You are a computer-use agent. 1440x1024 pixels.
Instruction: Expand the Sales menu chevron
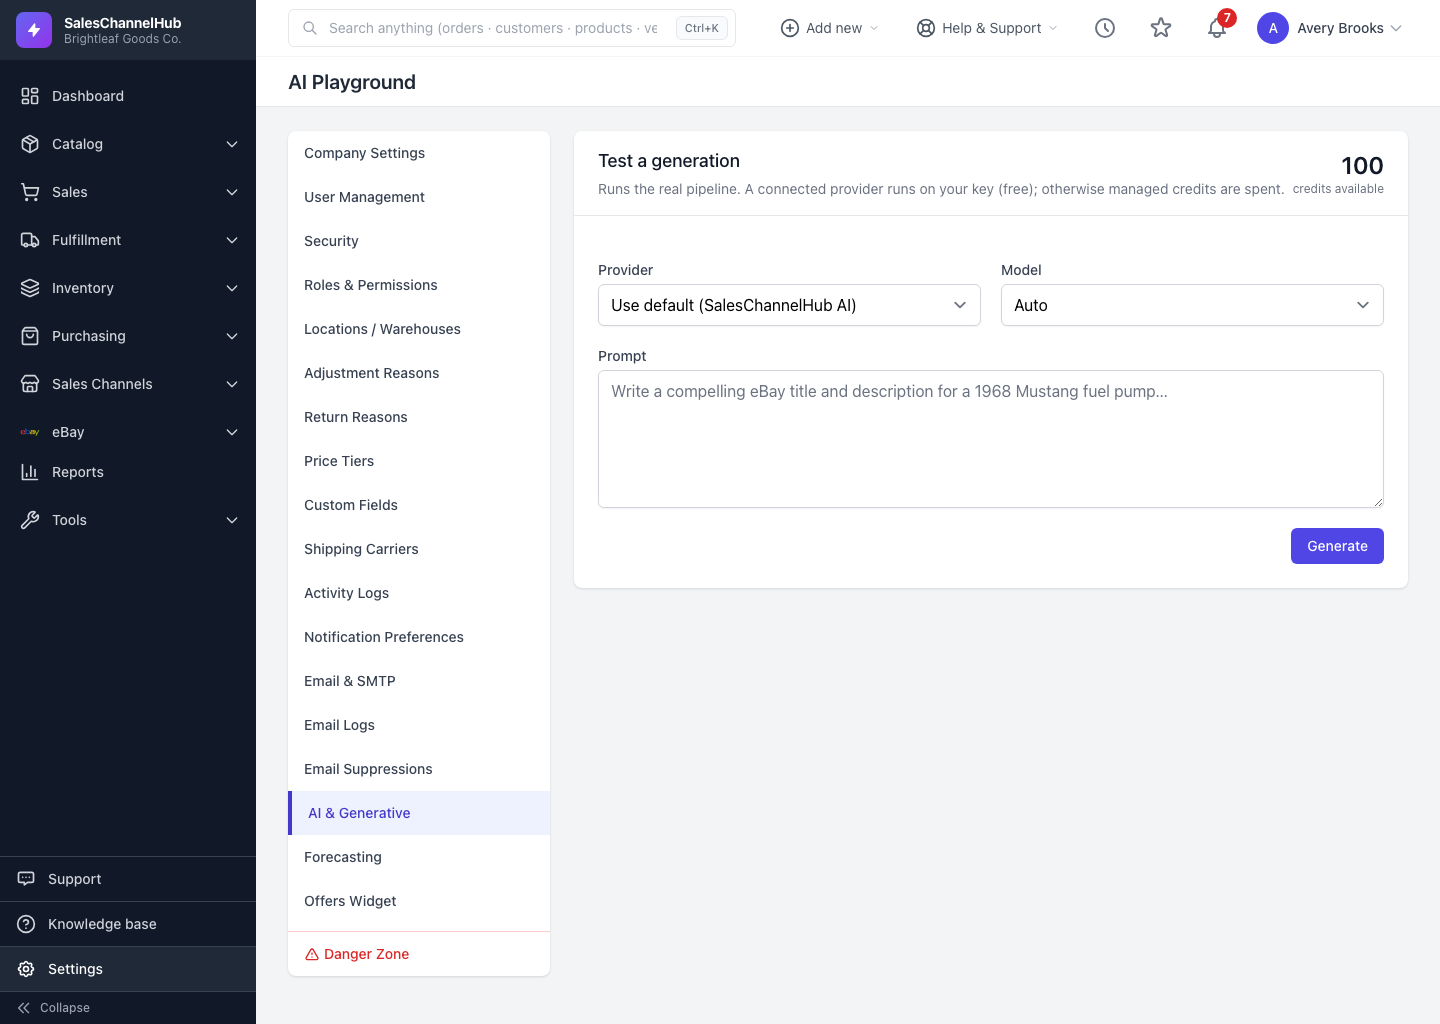pyautogui.click(x=232, y=192)
